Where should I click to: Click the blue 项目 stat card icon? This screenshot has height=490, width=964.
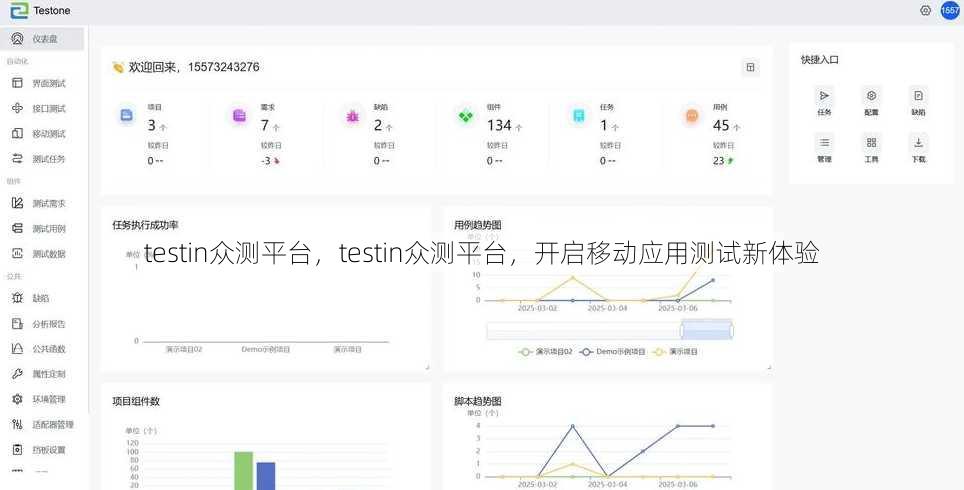coord(126,115)
